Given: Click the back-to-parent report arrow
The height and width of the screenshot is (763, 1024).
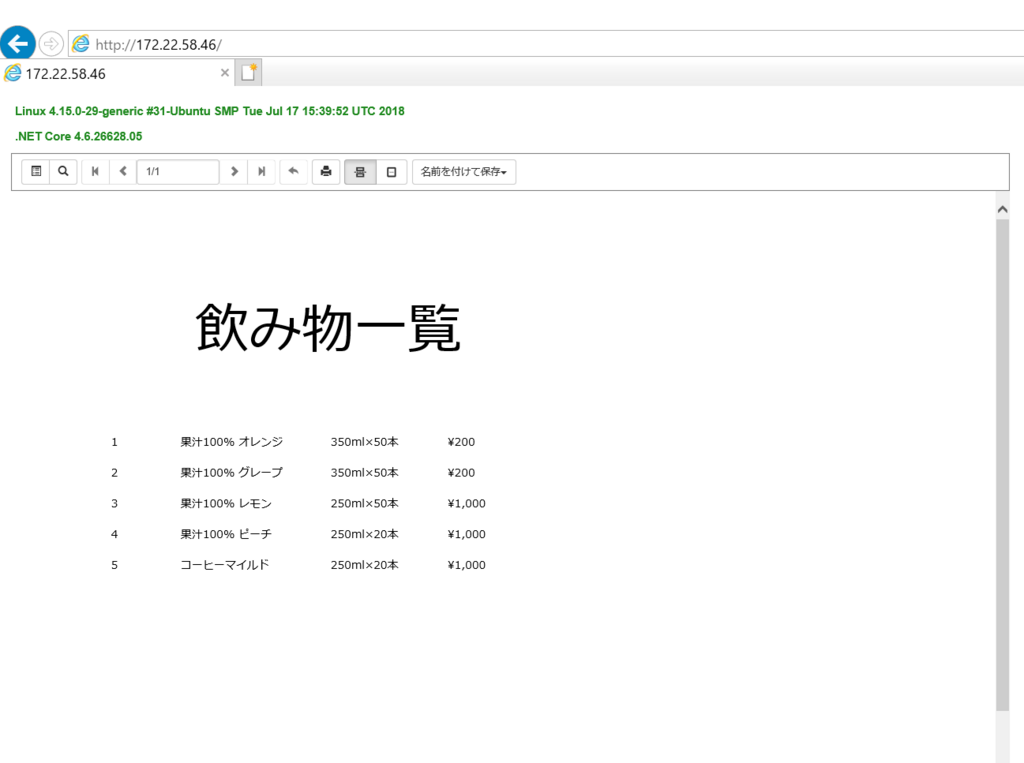Looking at the screenshot, I should 294,172.
